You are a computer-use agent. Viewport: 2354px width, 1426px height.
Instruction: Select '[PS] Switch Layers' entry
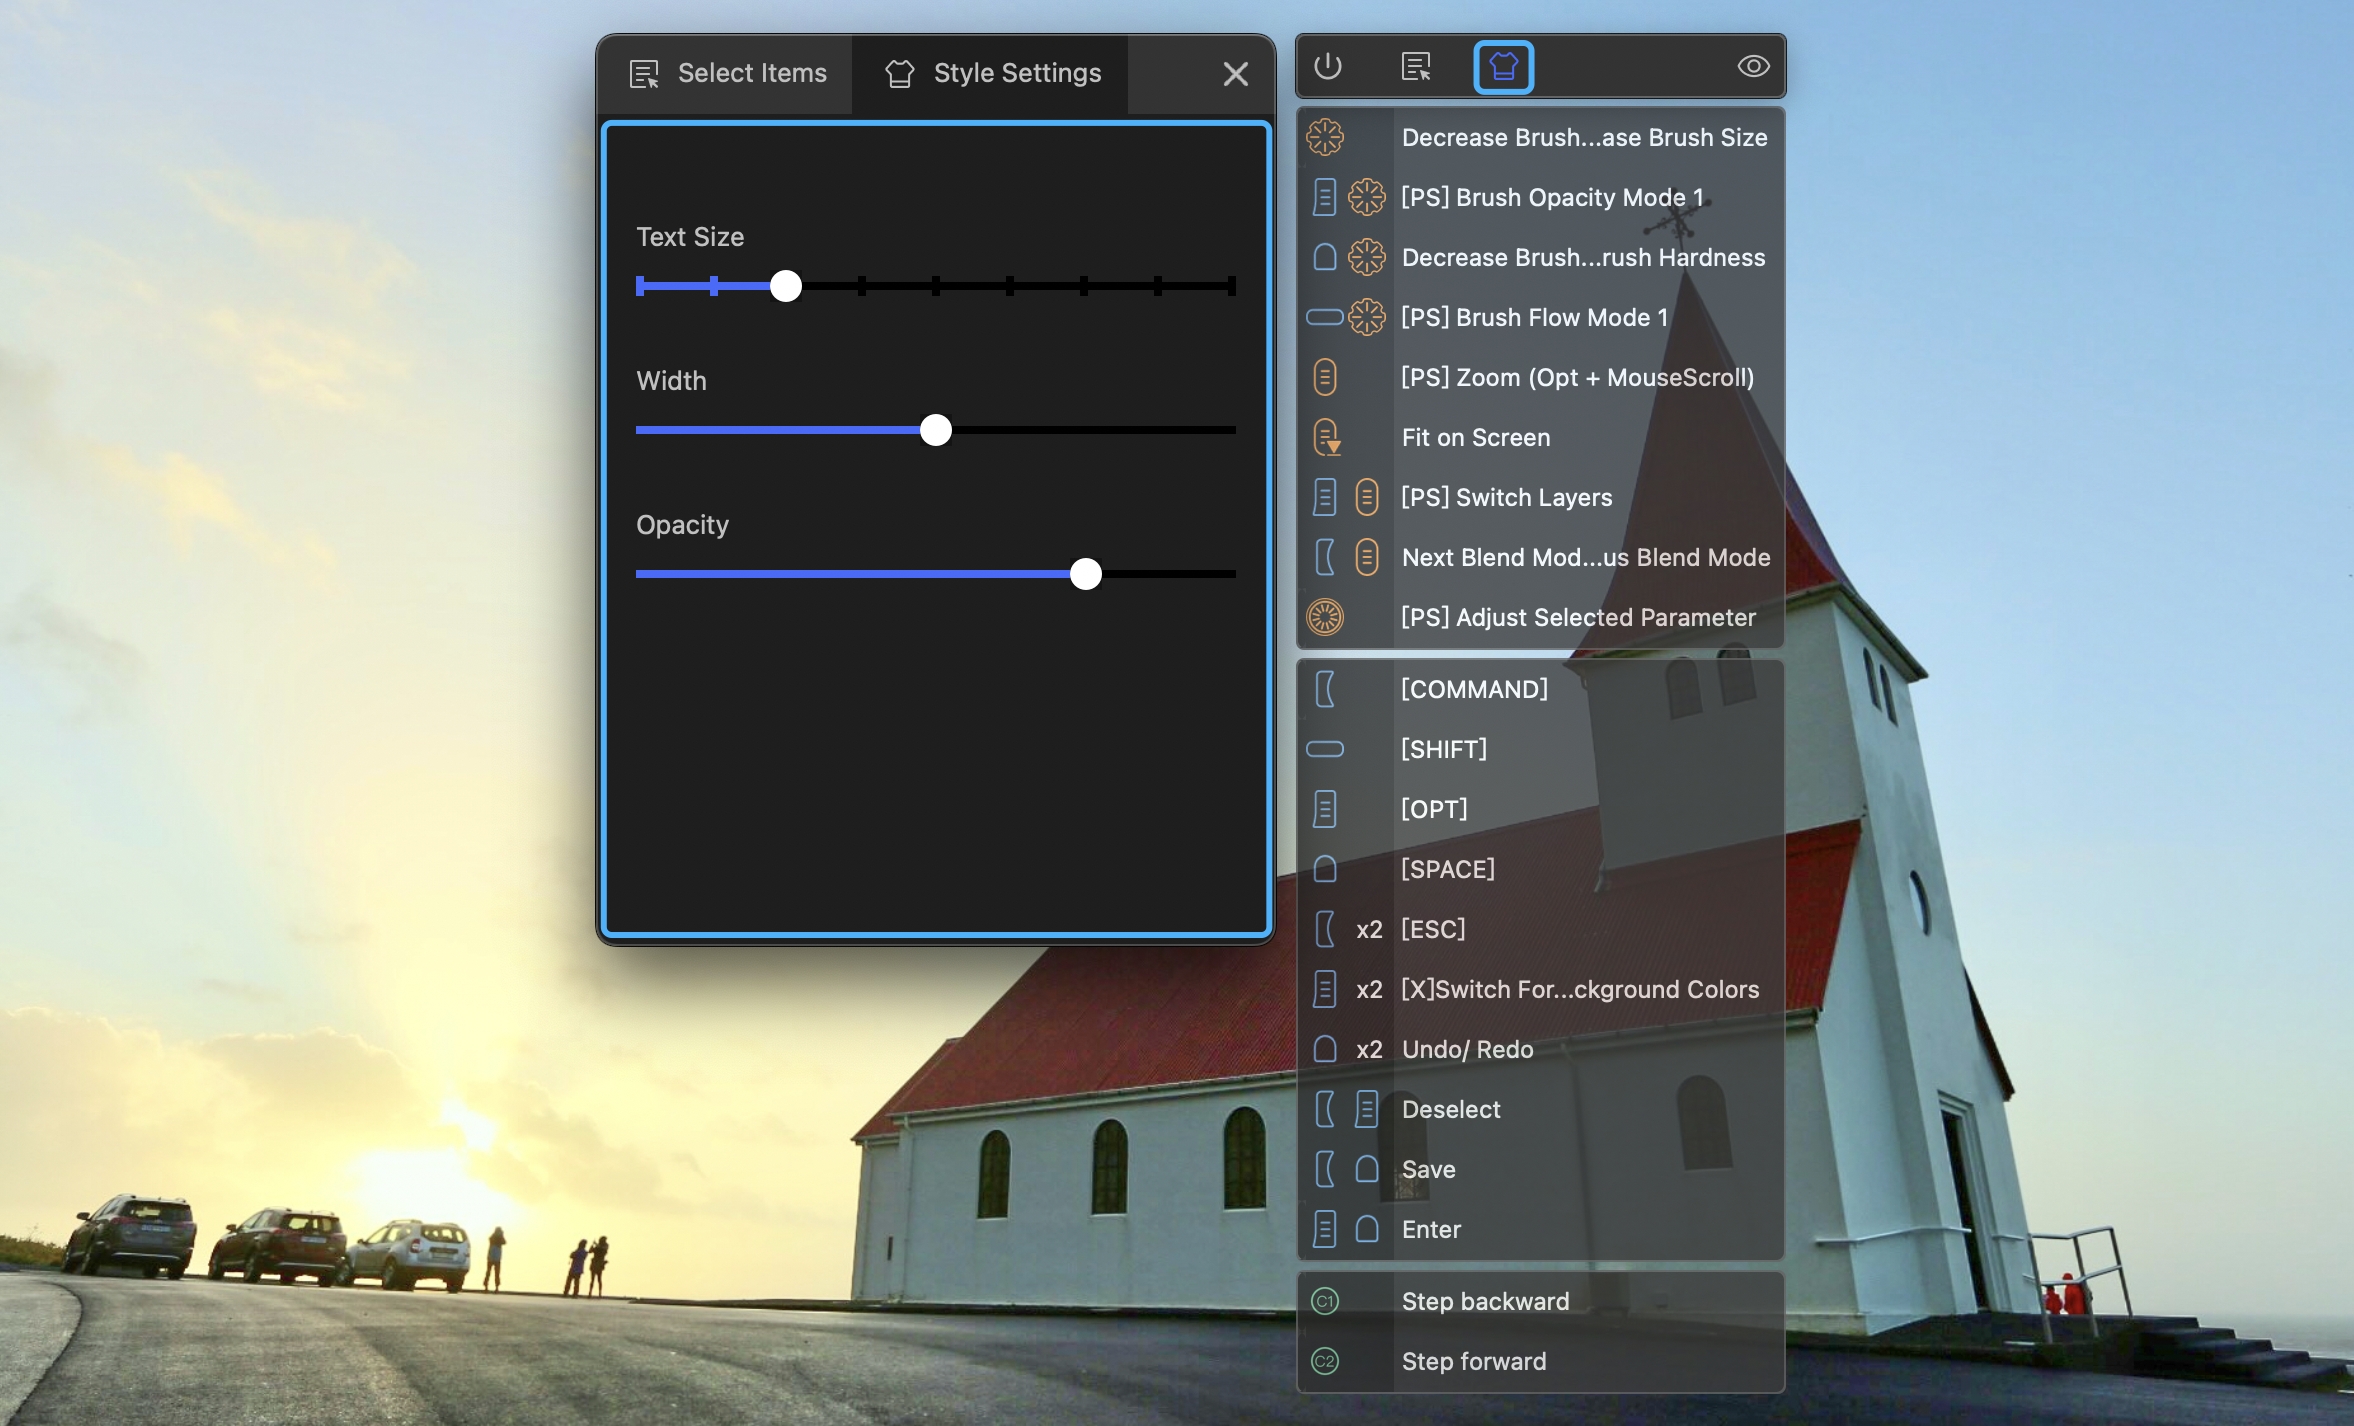[x=1541, y=497]
